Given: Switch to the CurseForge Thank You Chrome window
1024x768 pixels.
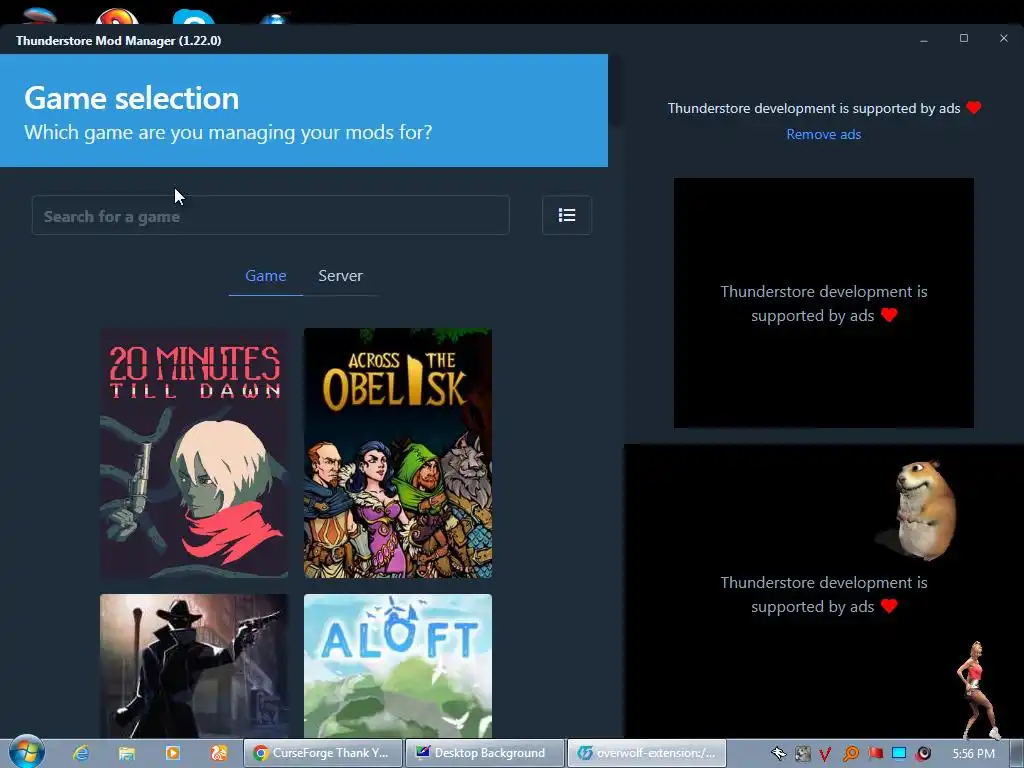Looking at the screenshot, I should pos(323,753).
